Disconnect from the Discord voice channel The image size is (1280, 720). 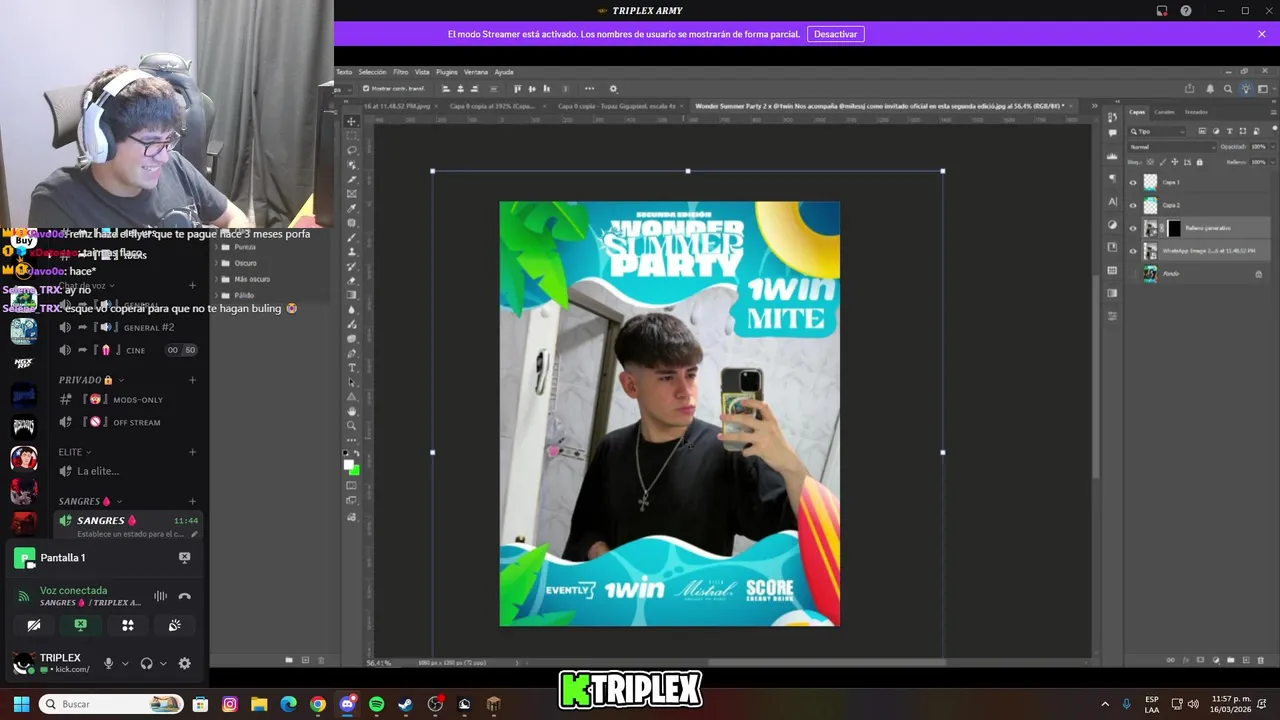[185, 596]
